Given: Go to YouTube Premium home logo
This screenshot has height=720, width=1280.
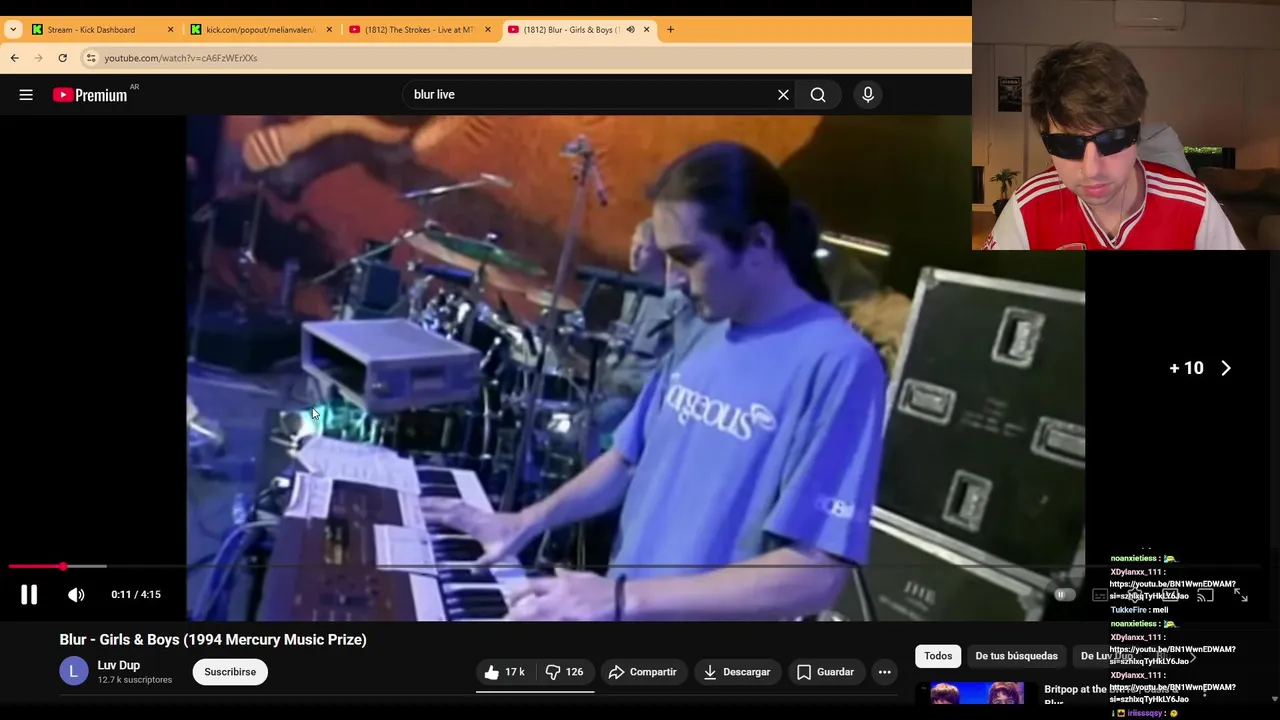Looking at the screenshot, I should [x=90, y=95].
